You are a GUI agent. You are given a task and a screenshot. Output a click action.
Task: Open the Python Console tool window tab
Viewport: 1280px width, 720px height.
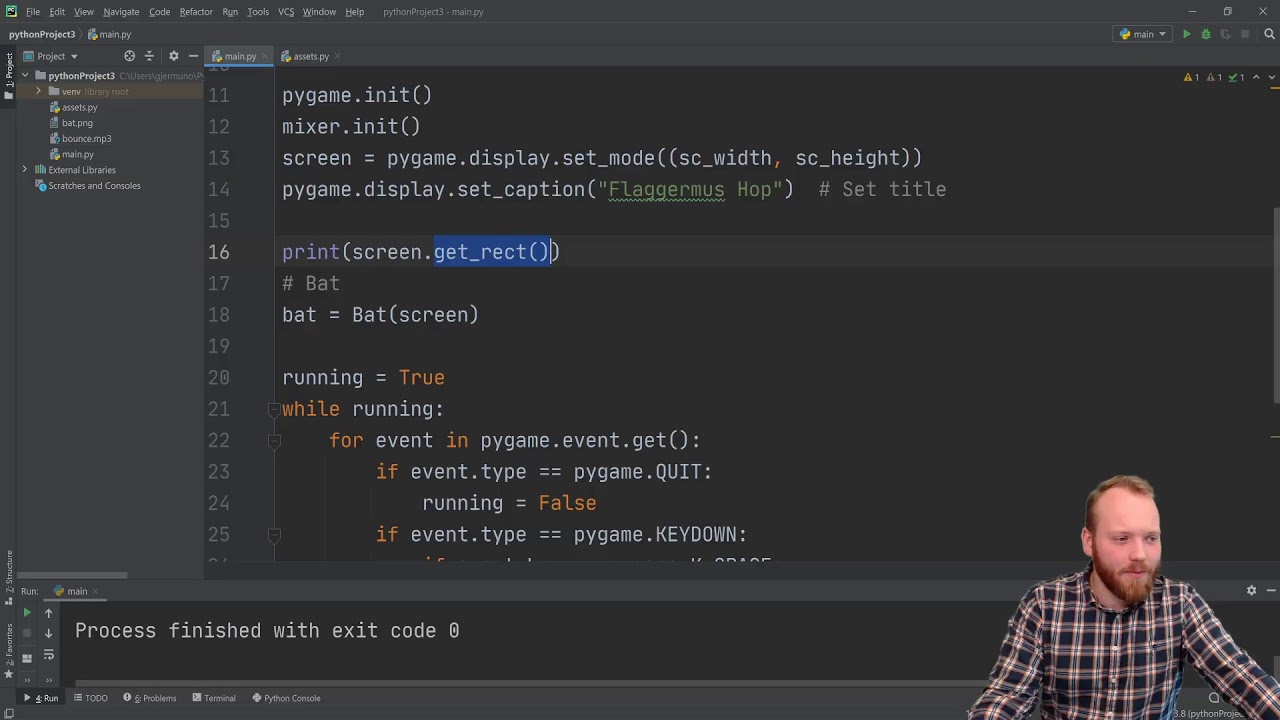(x=286, y=698)
